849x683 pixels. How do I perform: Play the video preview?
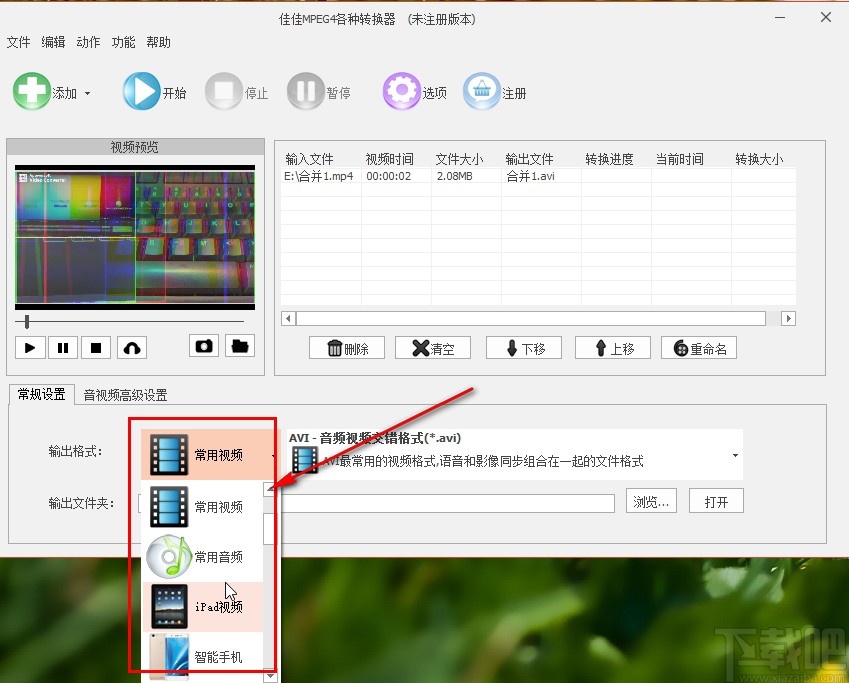pyautogui.click(x=29, y=347)
